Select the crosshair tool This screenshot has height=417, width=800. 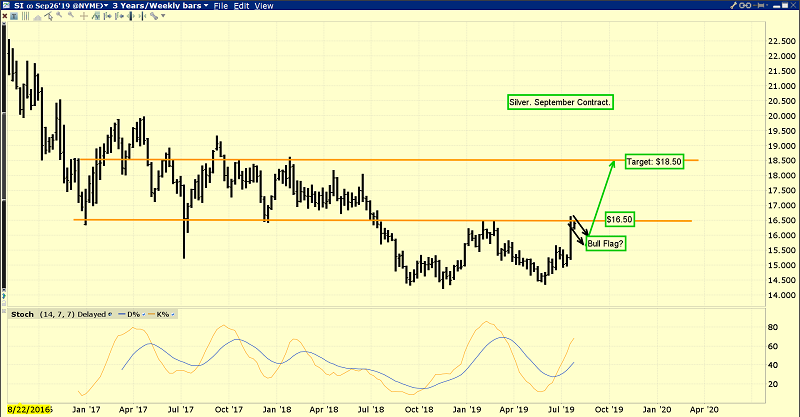coord(84,16)
